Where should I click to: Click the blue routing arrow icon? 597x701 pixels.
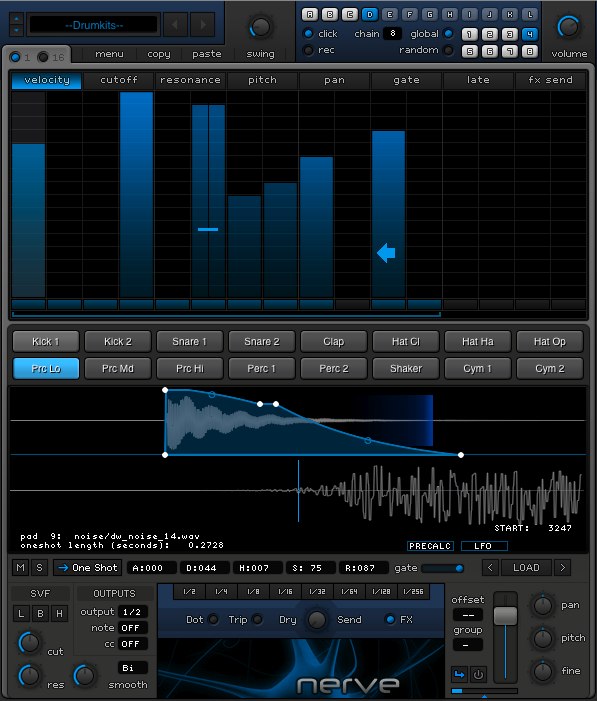pos(459,674)
